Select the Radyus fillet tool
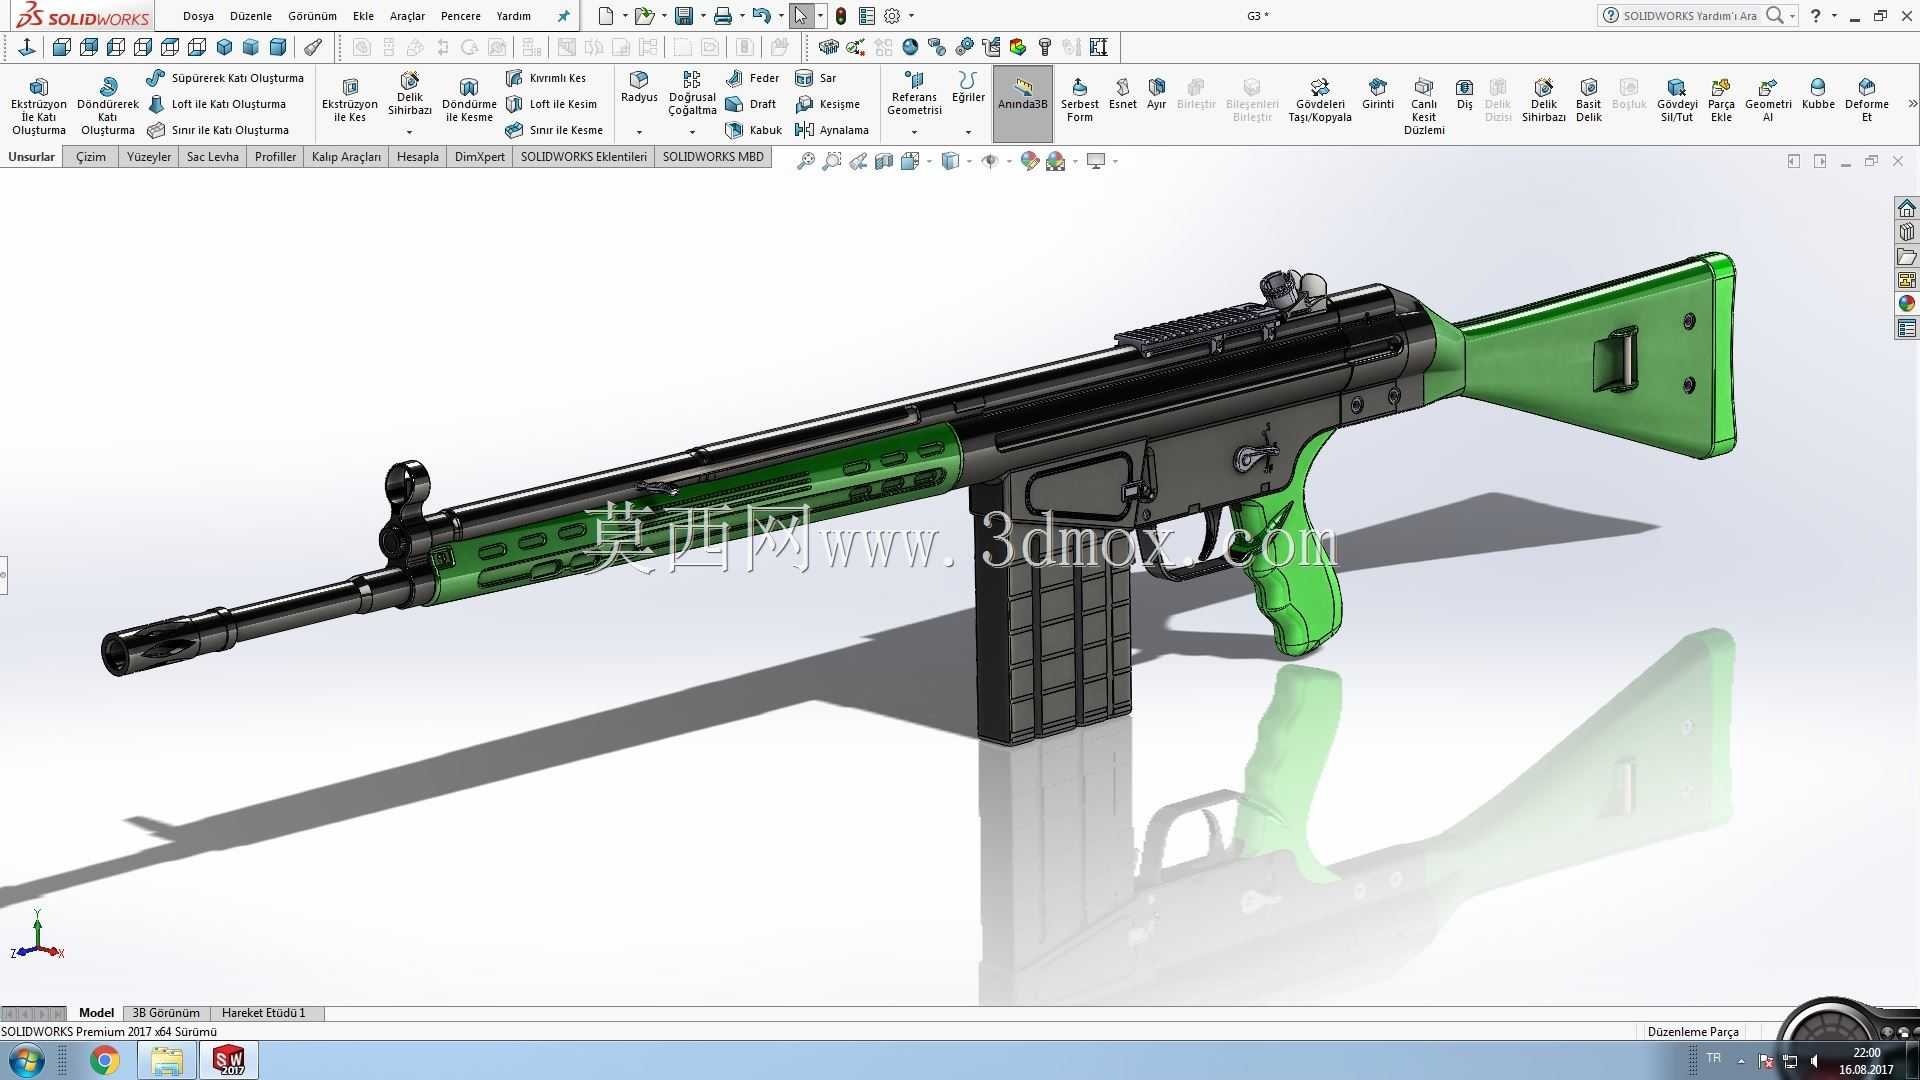1920x1080 pixels. pyautogui.click(x=639, y=87)
